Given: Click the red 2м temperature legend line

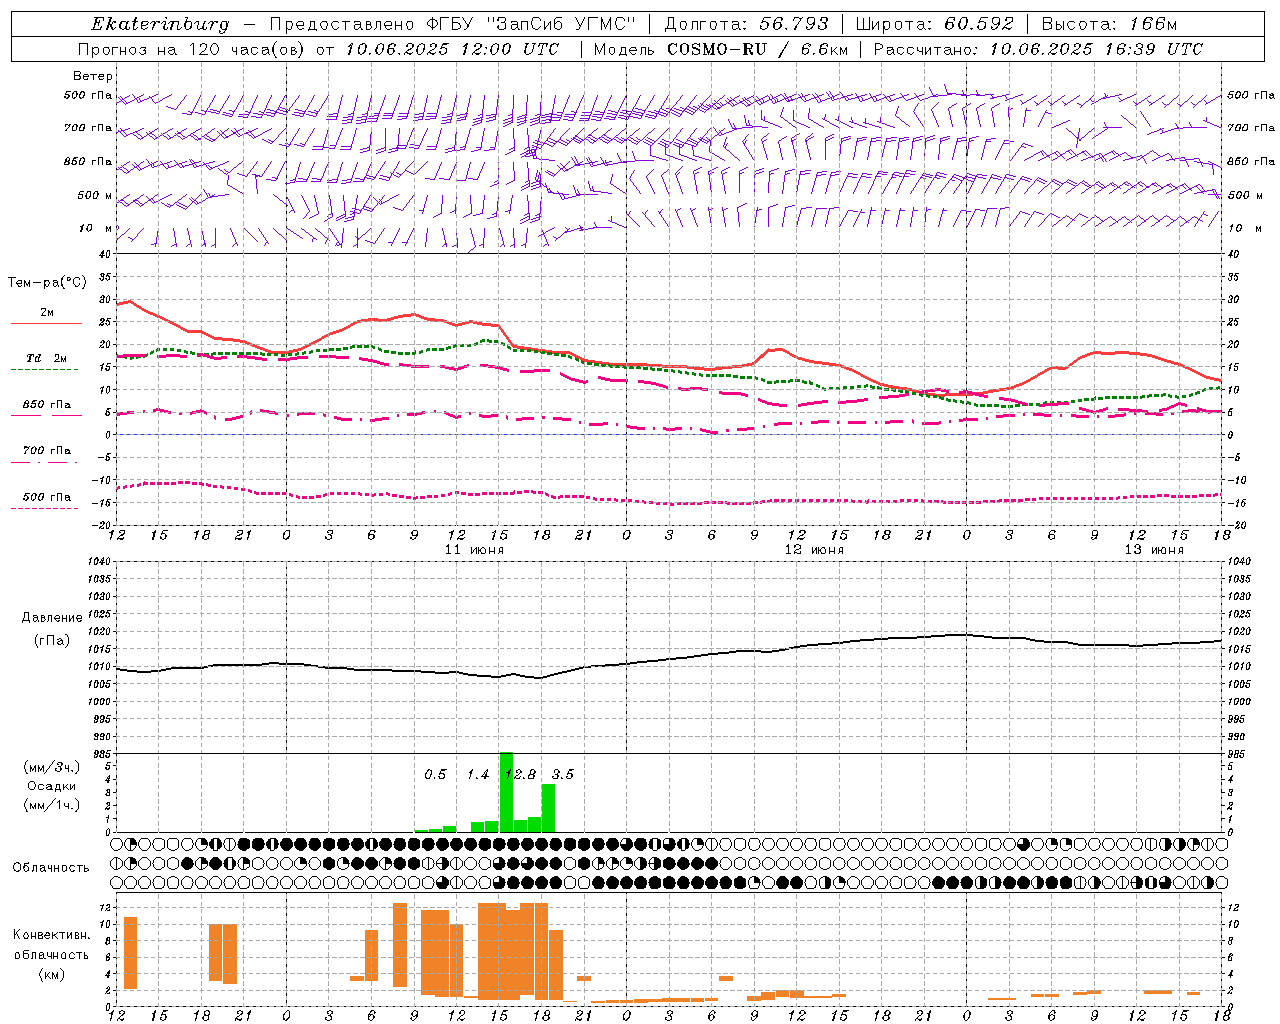Looking at the screenshot, I should pos(46,324).
